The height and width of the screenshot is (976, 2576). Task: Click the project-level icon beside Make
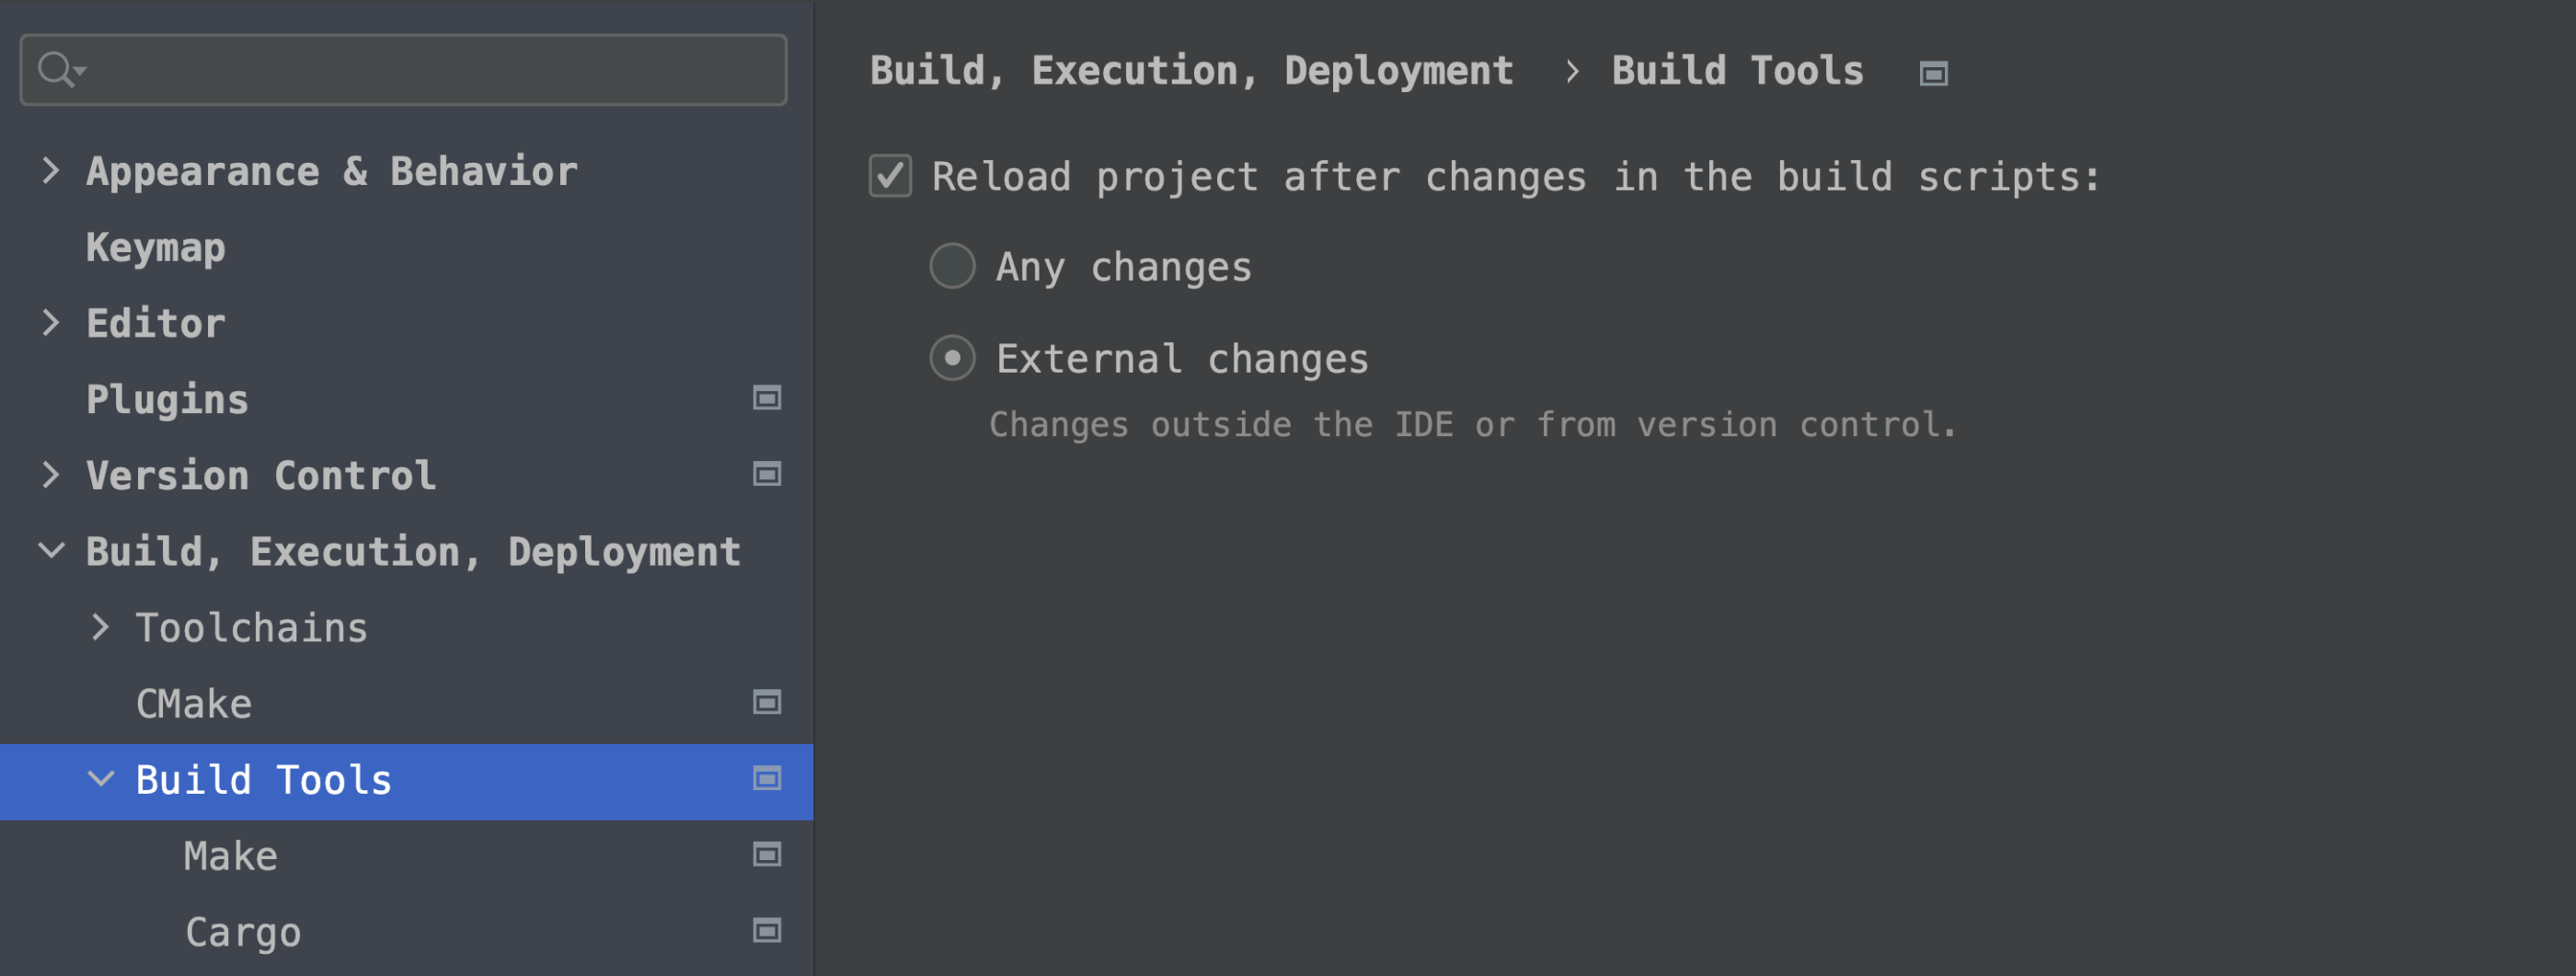[x=767, y=855]
